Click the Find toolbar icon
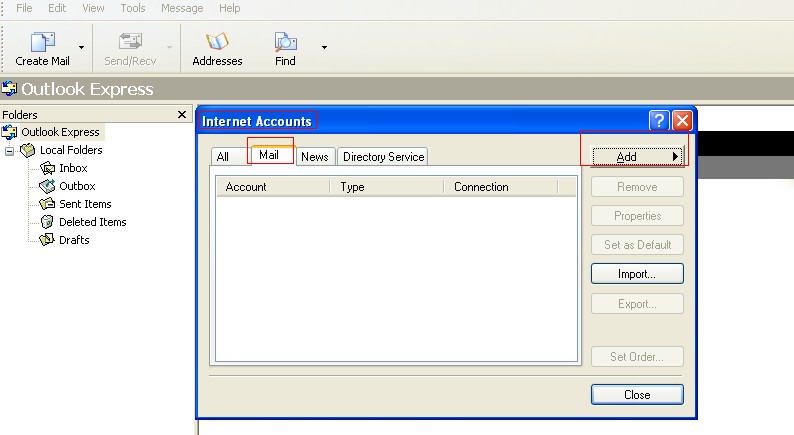This screenshot has width=794, height=435. click(x=285, y=43)
